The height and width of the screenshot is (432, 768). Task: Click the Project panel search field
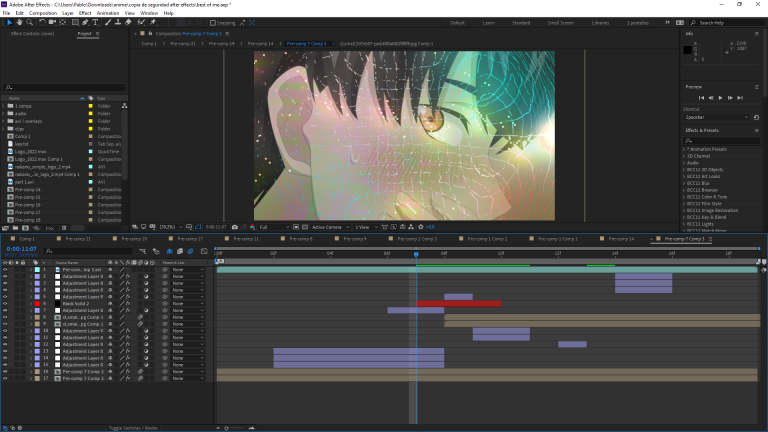pyautogui.click(x=64, y=87)
